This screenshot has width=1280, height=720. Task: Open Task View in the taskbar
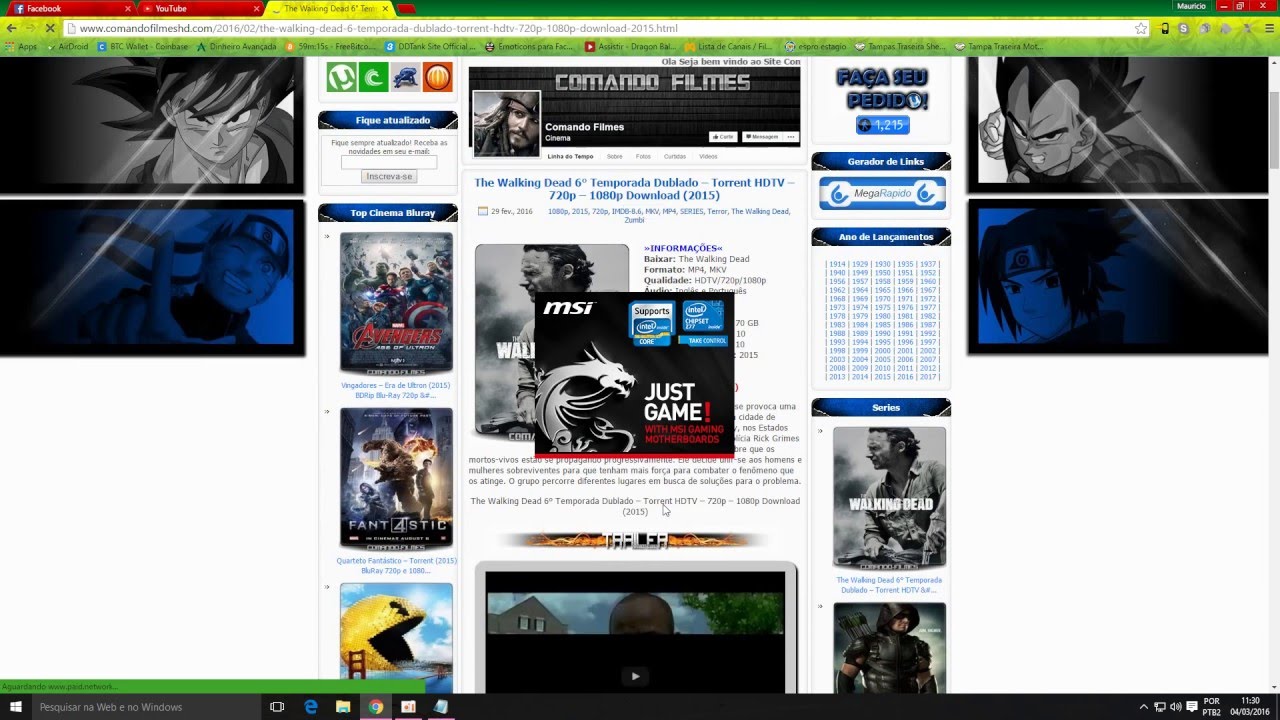277,707
